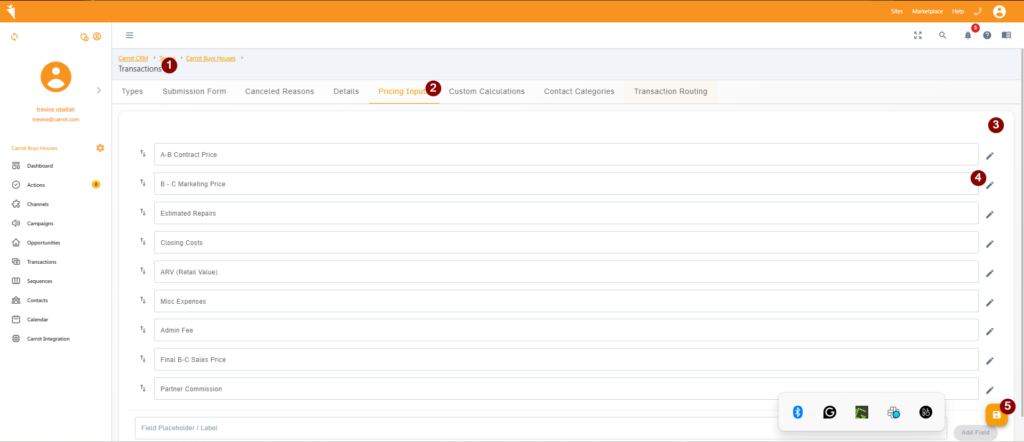The height and width of the screenshot is (442, 1024).
Task: Expand the profile panel chevron
Action: click(98, 91)
